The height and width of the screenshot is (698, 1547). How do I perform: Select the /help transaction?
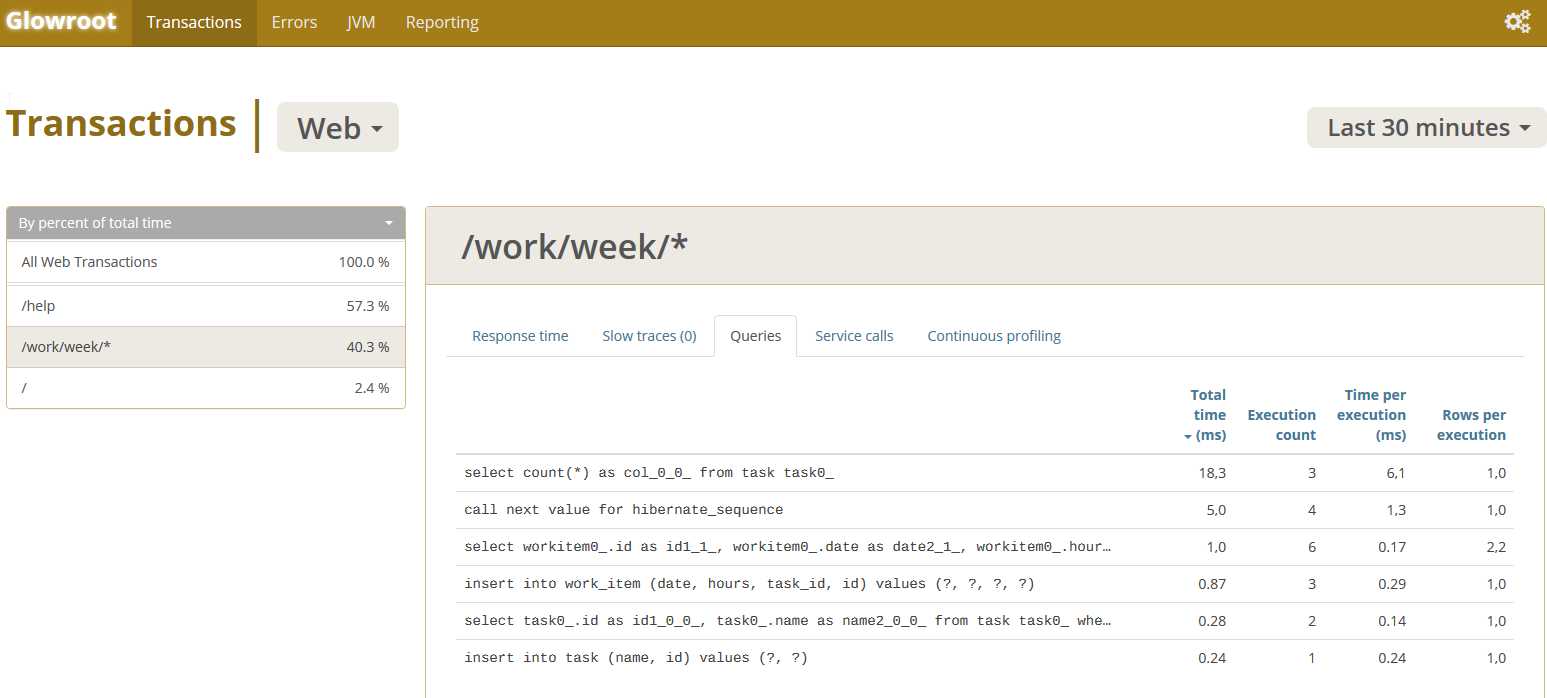click(x=206, y=306)
